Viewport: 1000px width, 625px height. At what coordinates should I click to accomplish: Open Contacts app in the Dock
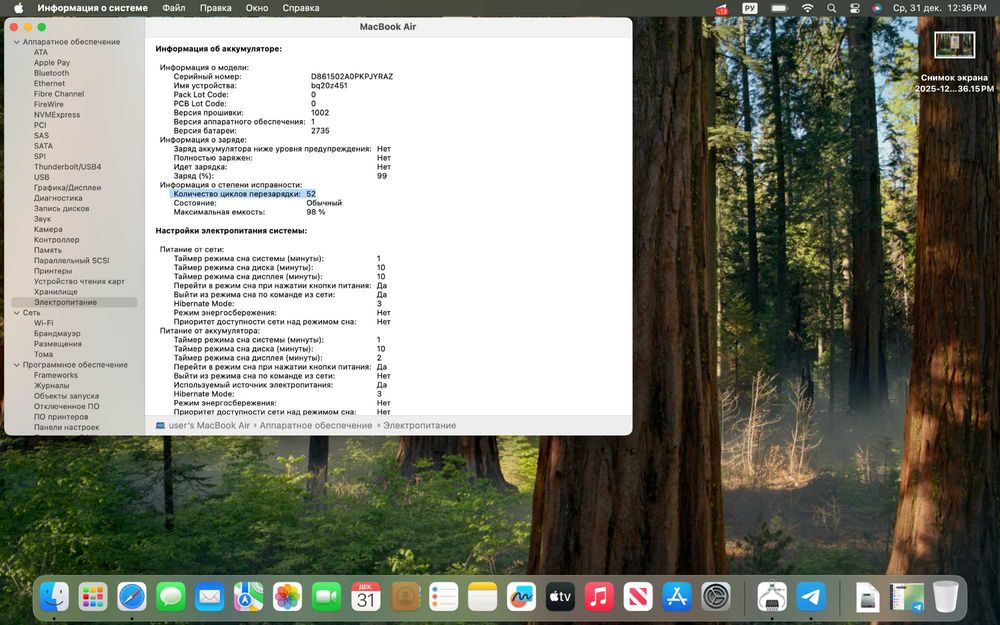click(x=405, y=597)
